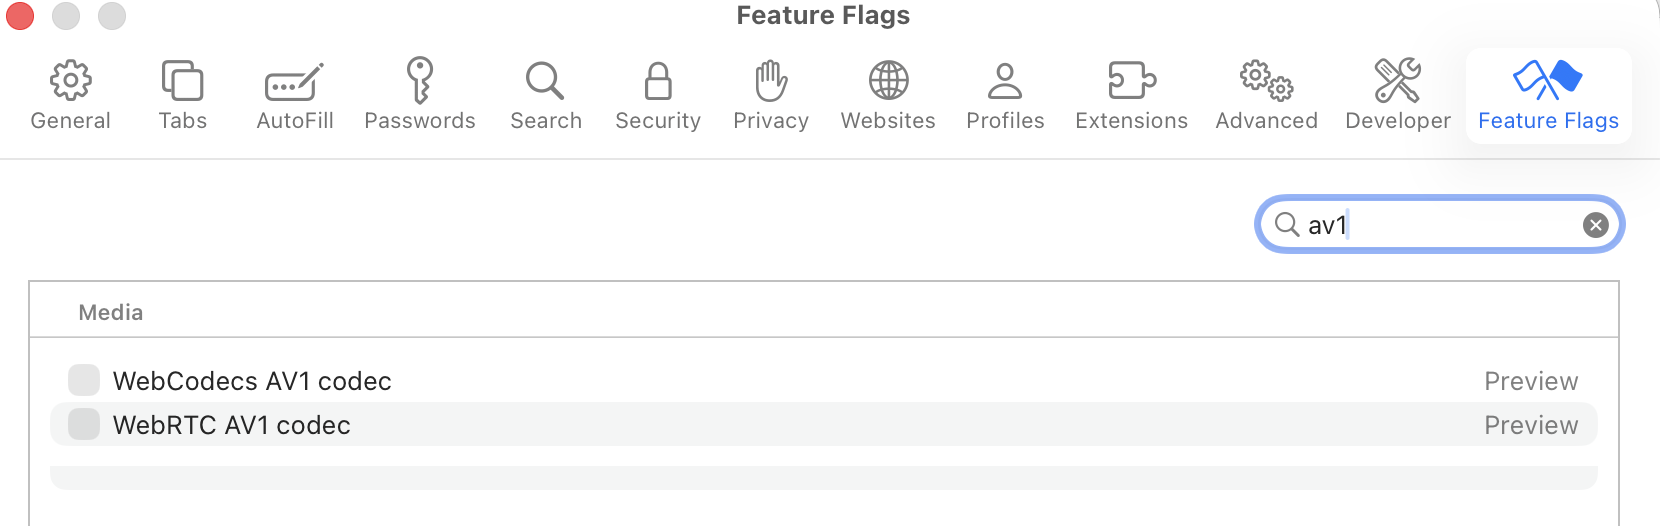Open the General settings gear icon
1660x526 pixels.
click(70, 82)
